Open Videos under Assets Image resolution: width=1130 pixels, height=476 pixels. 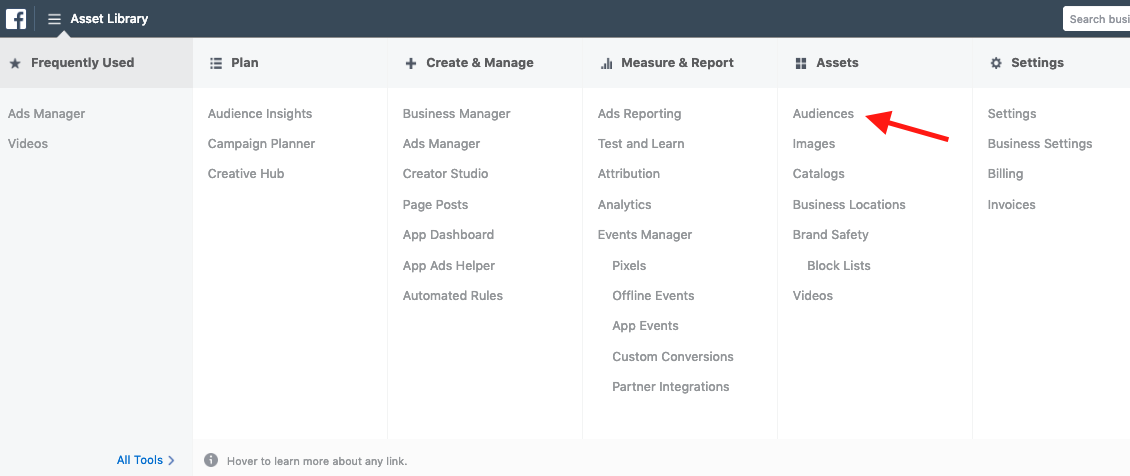click(812, 295)
